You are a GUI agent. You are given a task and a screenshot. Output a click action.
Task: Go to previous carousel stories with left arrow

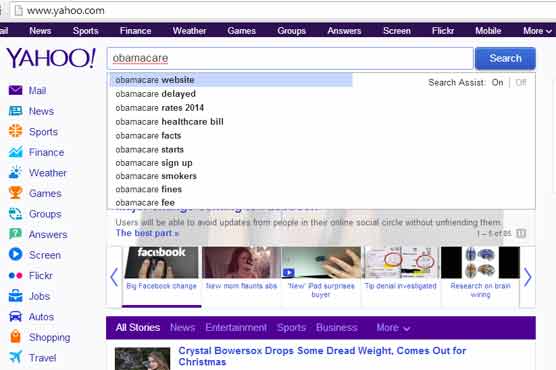114,277
